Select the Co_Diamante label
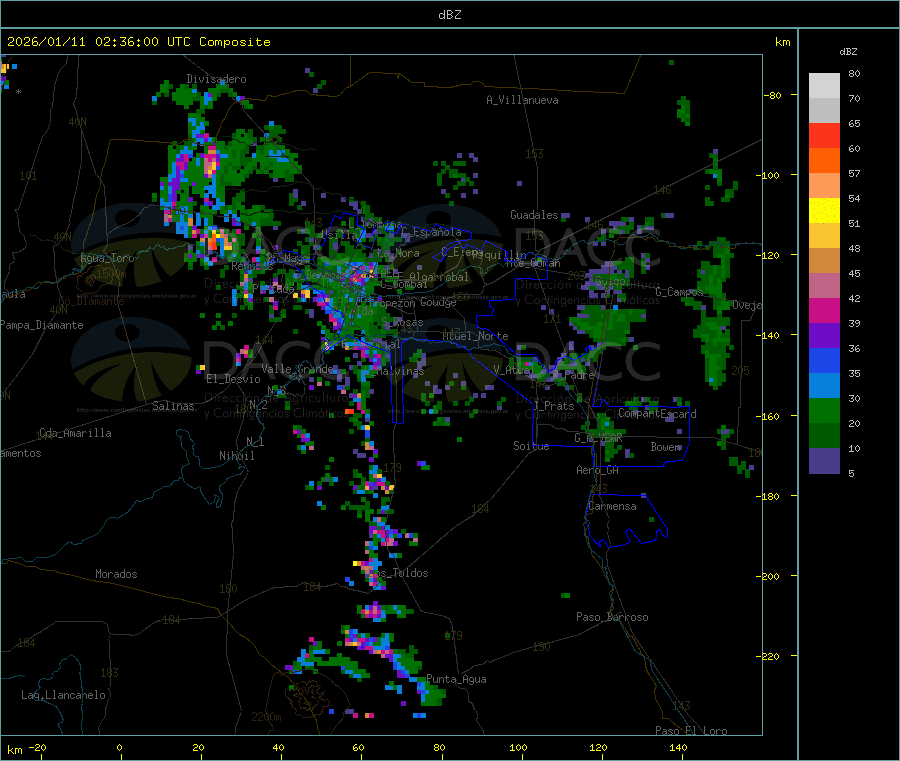Viewport: 900px width, 761px height. 91,301
